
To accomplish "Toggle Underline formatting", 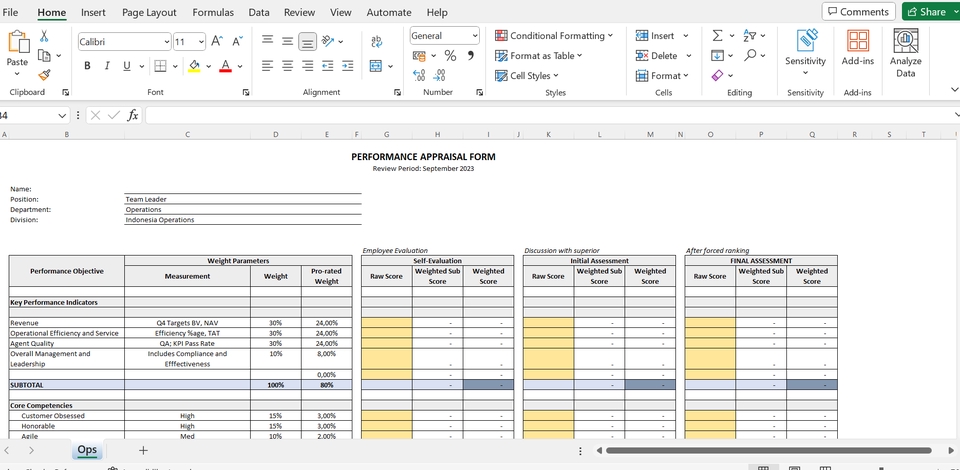I will pyautogui.click(x=127, y=65).
